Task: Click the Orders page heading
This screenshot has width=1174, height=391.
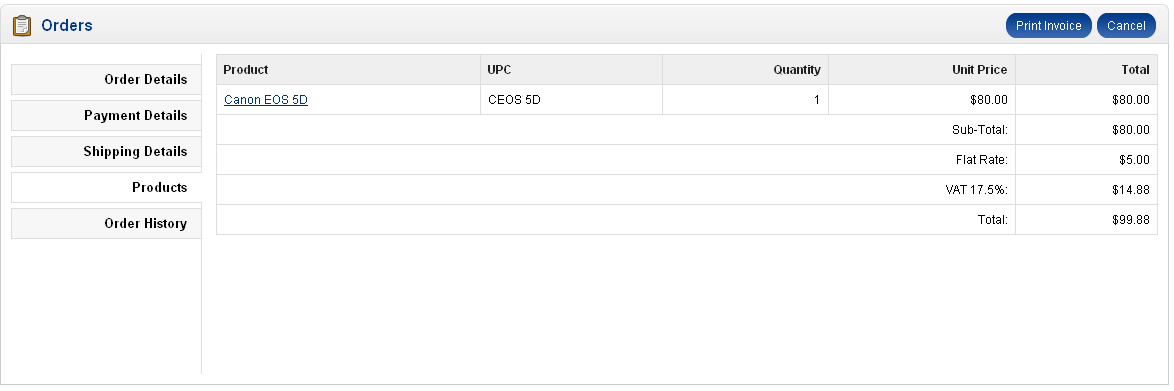Action: pos(67,25)
